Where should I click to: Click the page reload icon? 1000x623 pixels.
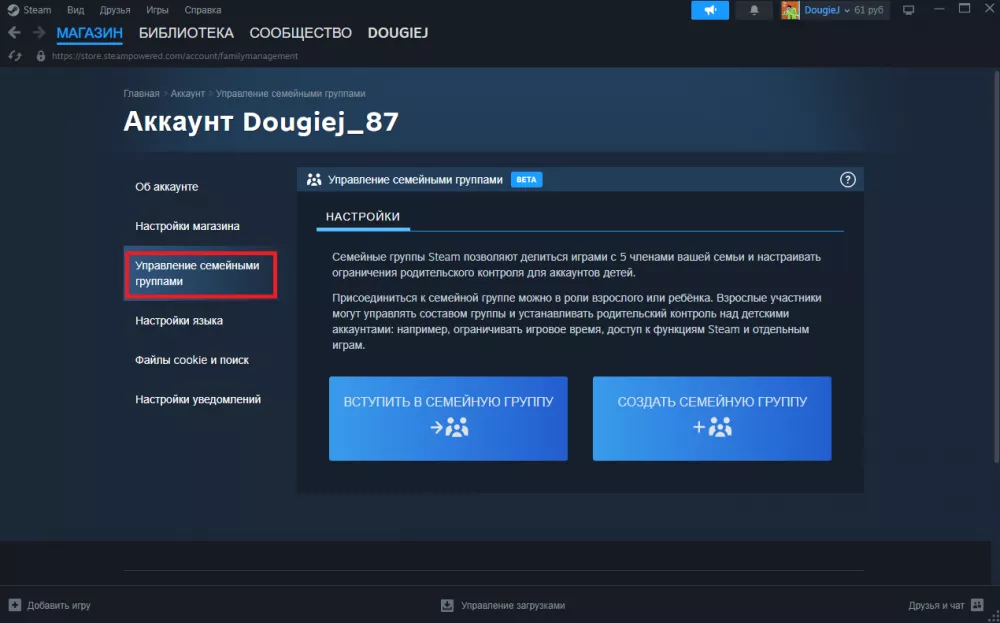14,56
